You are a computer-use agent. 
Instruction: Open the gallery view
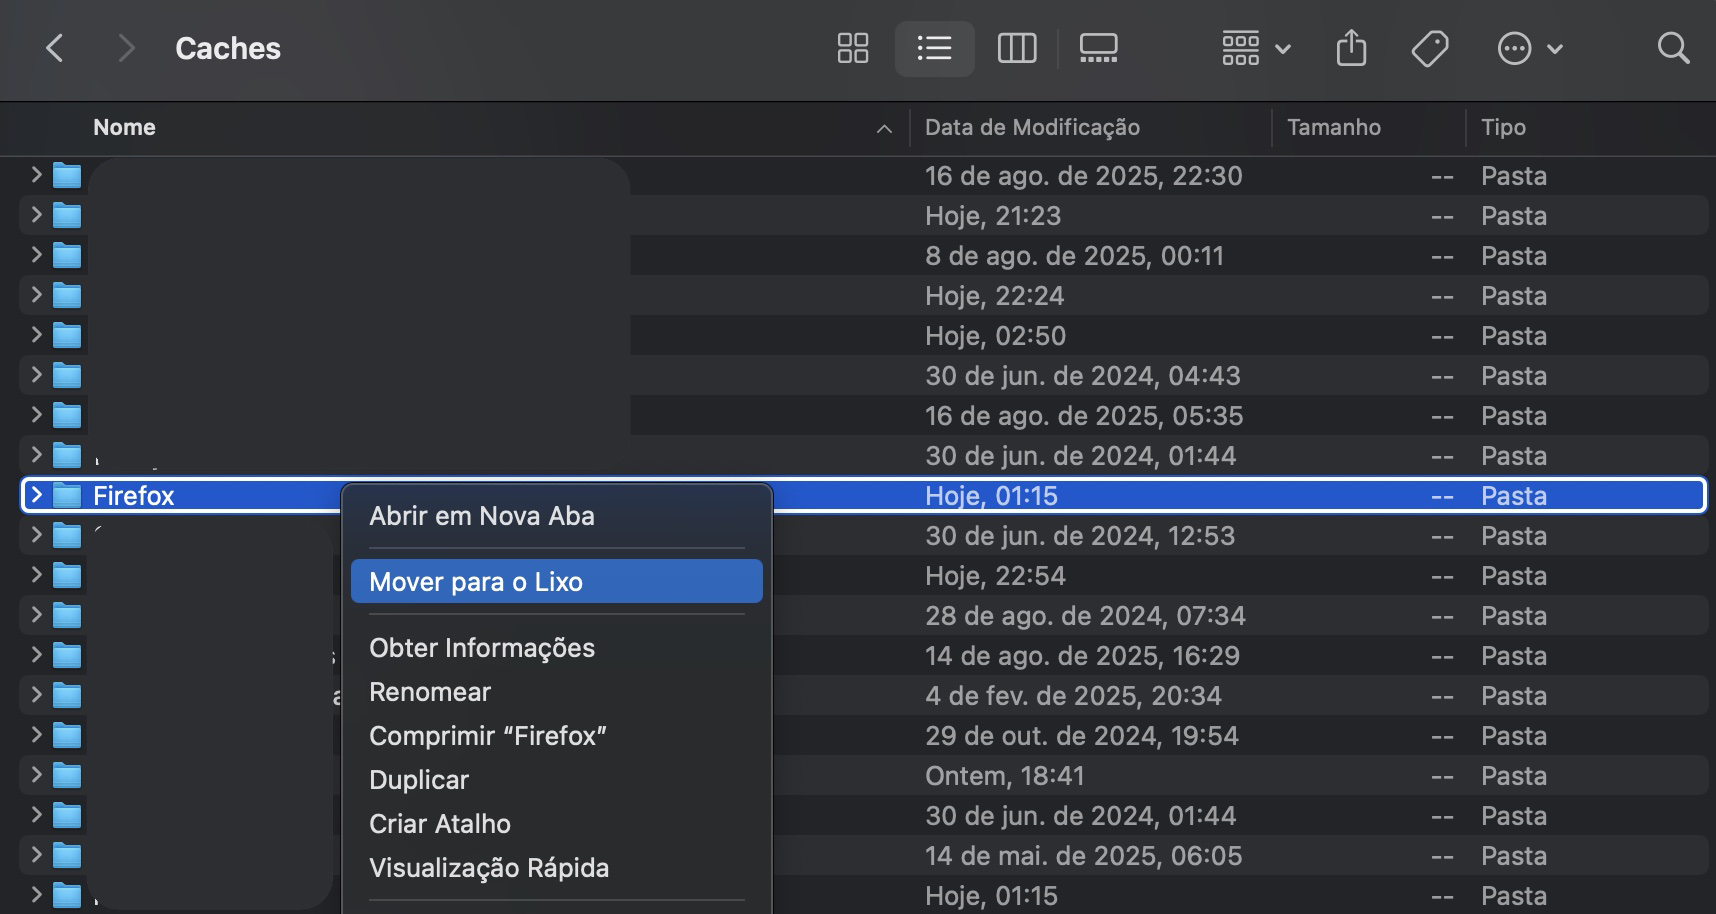[x=1097, y=47]
